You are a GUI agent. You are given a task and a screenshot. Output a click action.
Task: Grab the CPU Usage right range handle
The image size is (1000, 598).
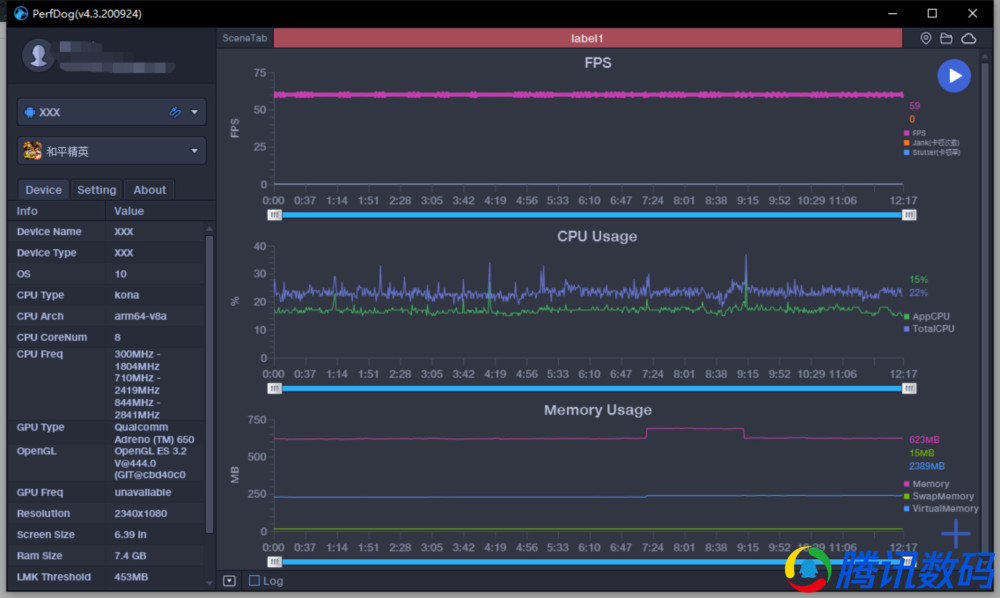[909, 388]
